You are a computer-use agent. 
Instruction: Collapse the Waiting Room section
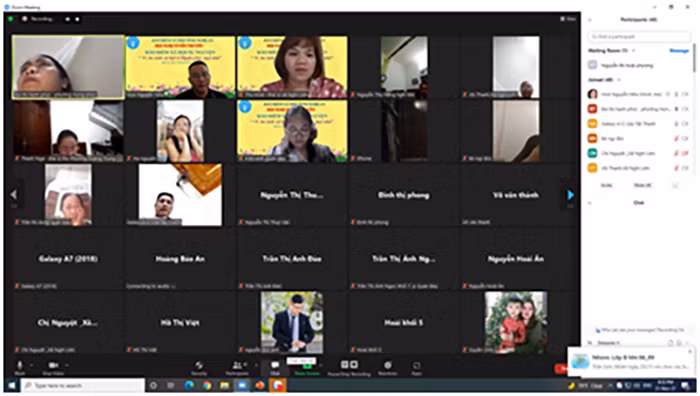point(633,50)
